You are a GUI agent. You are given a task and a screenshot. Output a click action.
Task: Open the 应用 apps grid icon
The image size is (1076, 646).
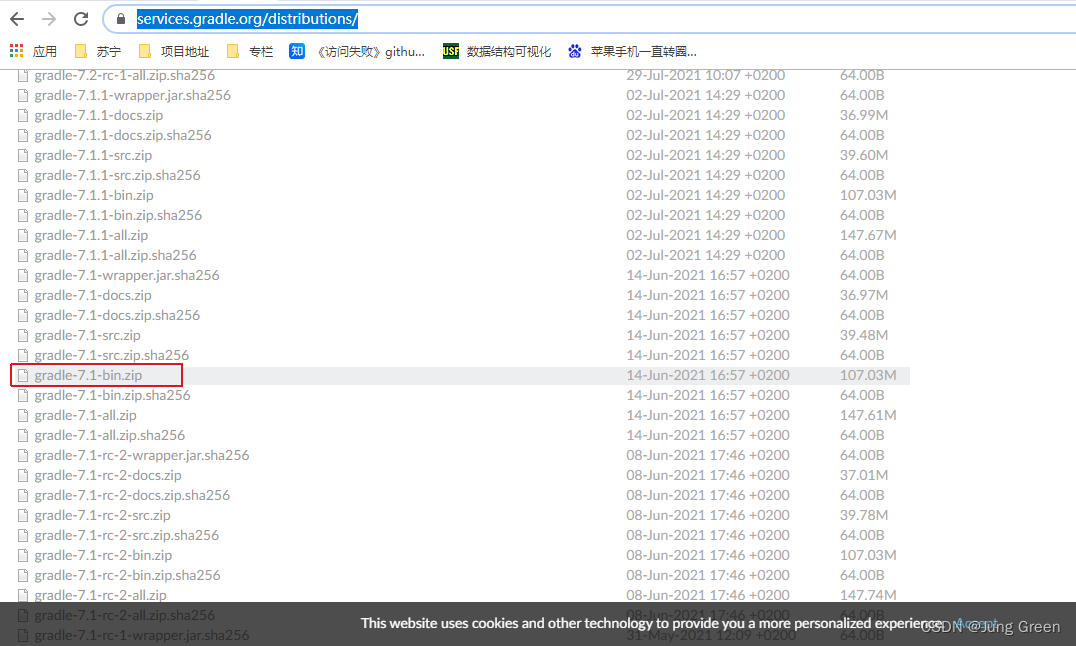(x=16, y=51)
